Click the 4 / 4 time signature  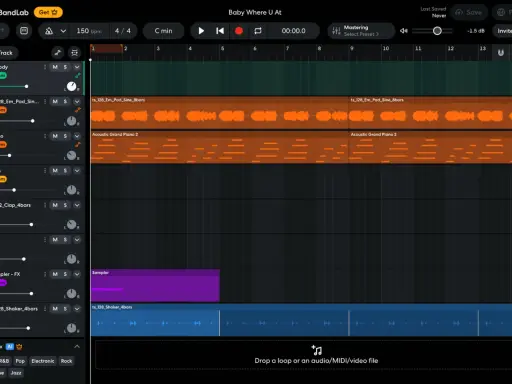(123, 31)
